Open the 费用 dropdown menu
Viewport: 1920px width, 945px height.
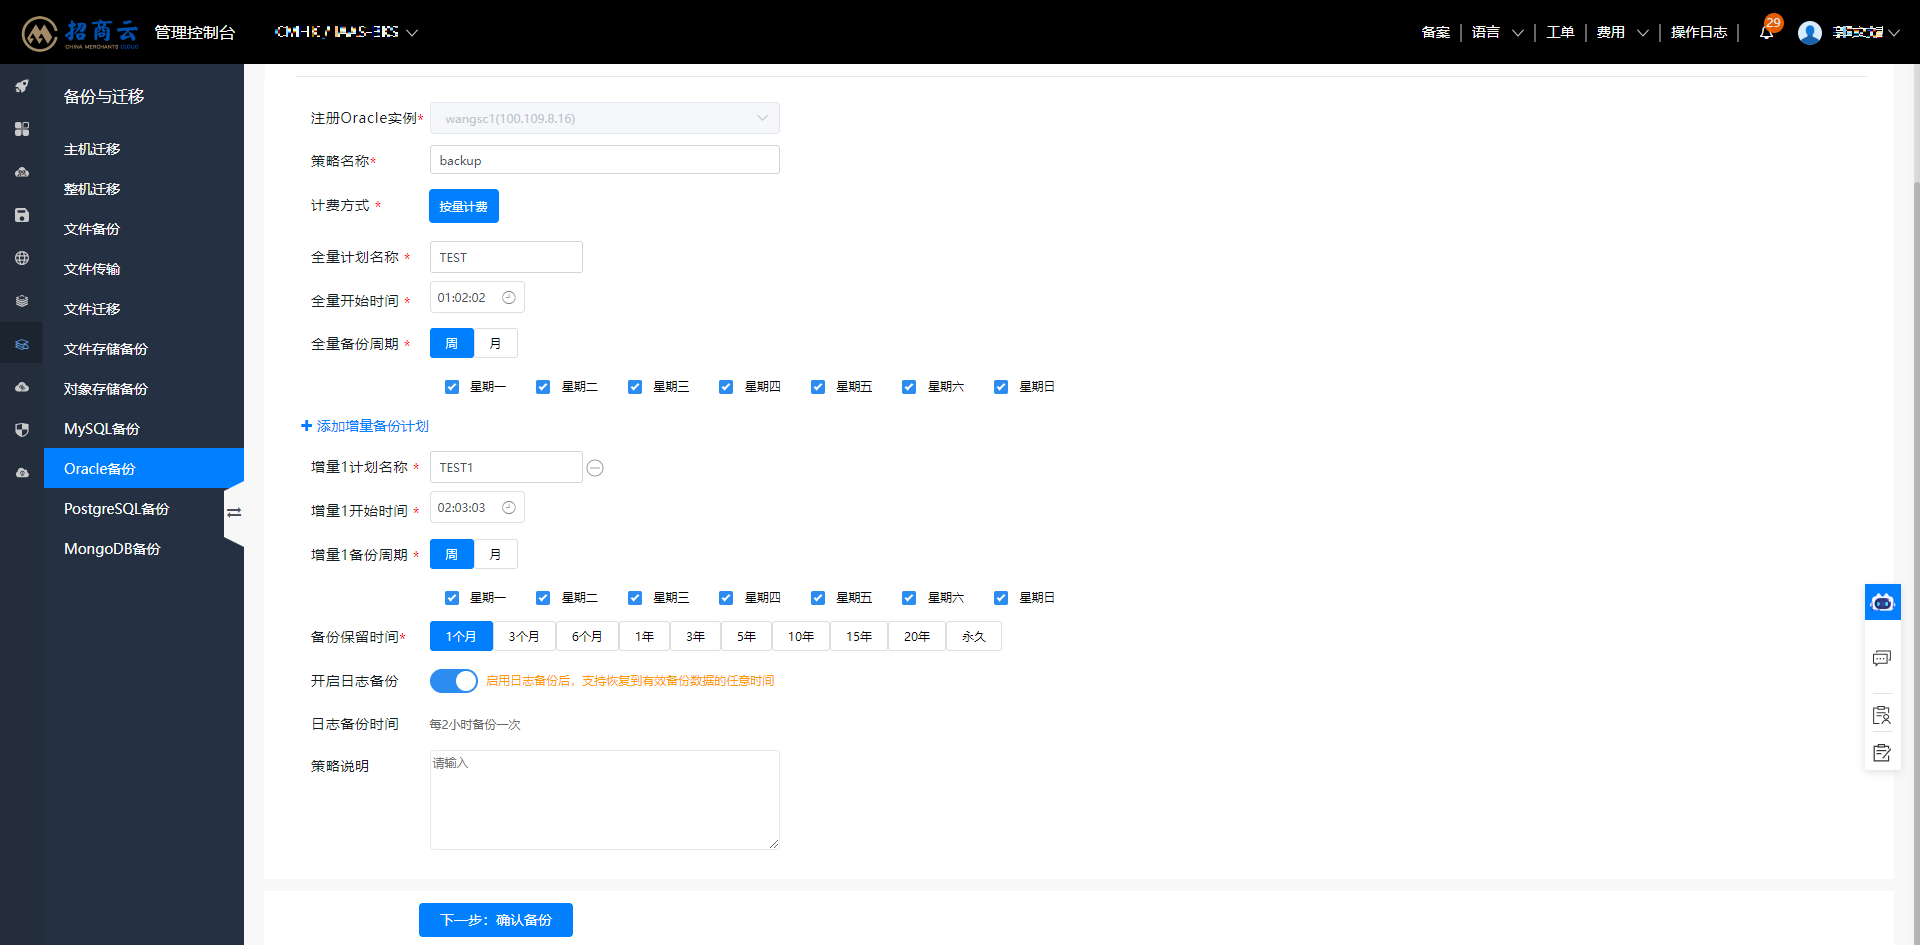[x=1622, y=32]
